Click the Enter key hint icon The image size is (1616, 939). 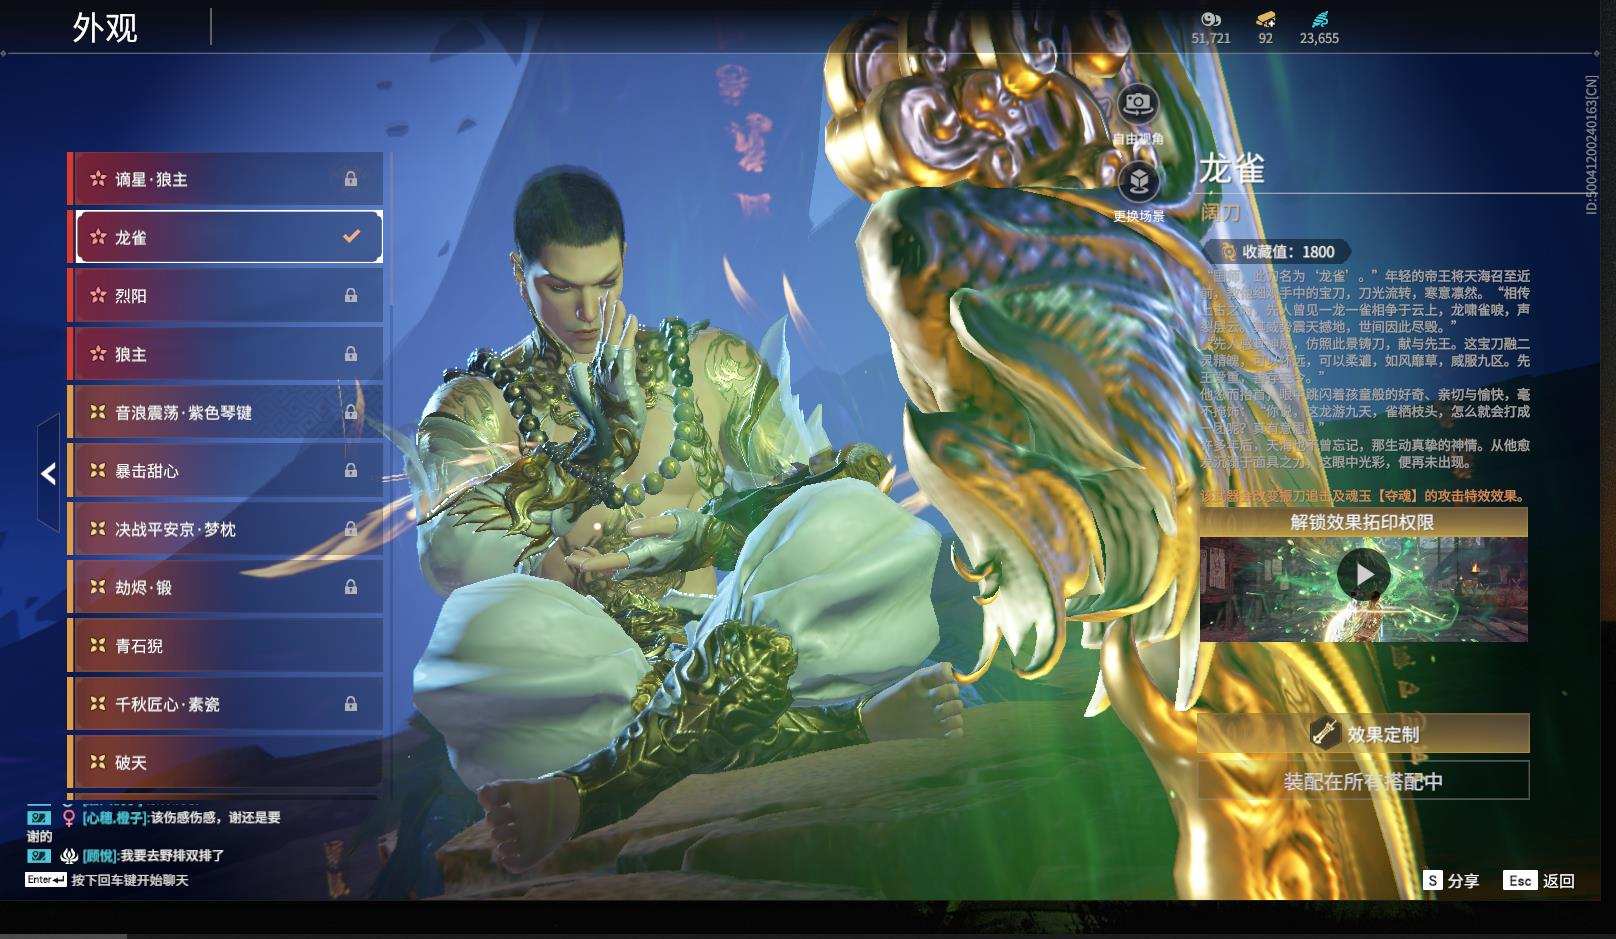[46, 880]
